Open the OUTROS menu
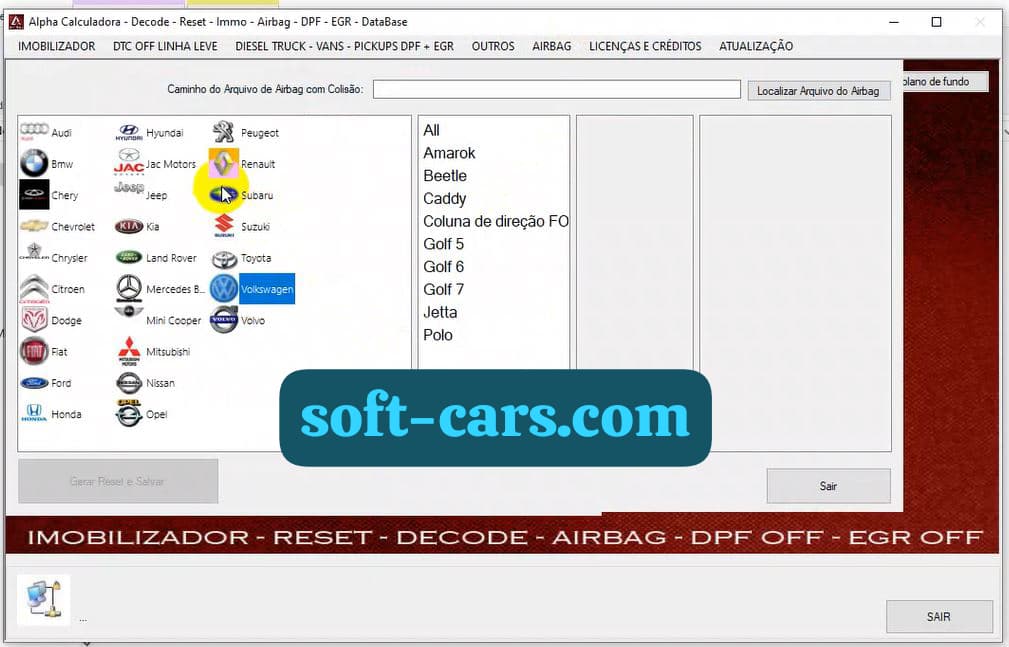 click(x=493, y=46)
